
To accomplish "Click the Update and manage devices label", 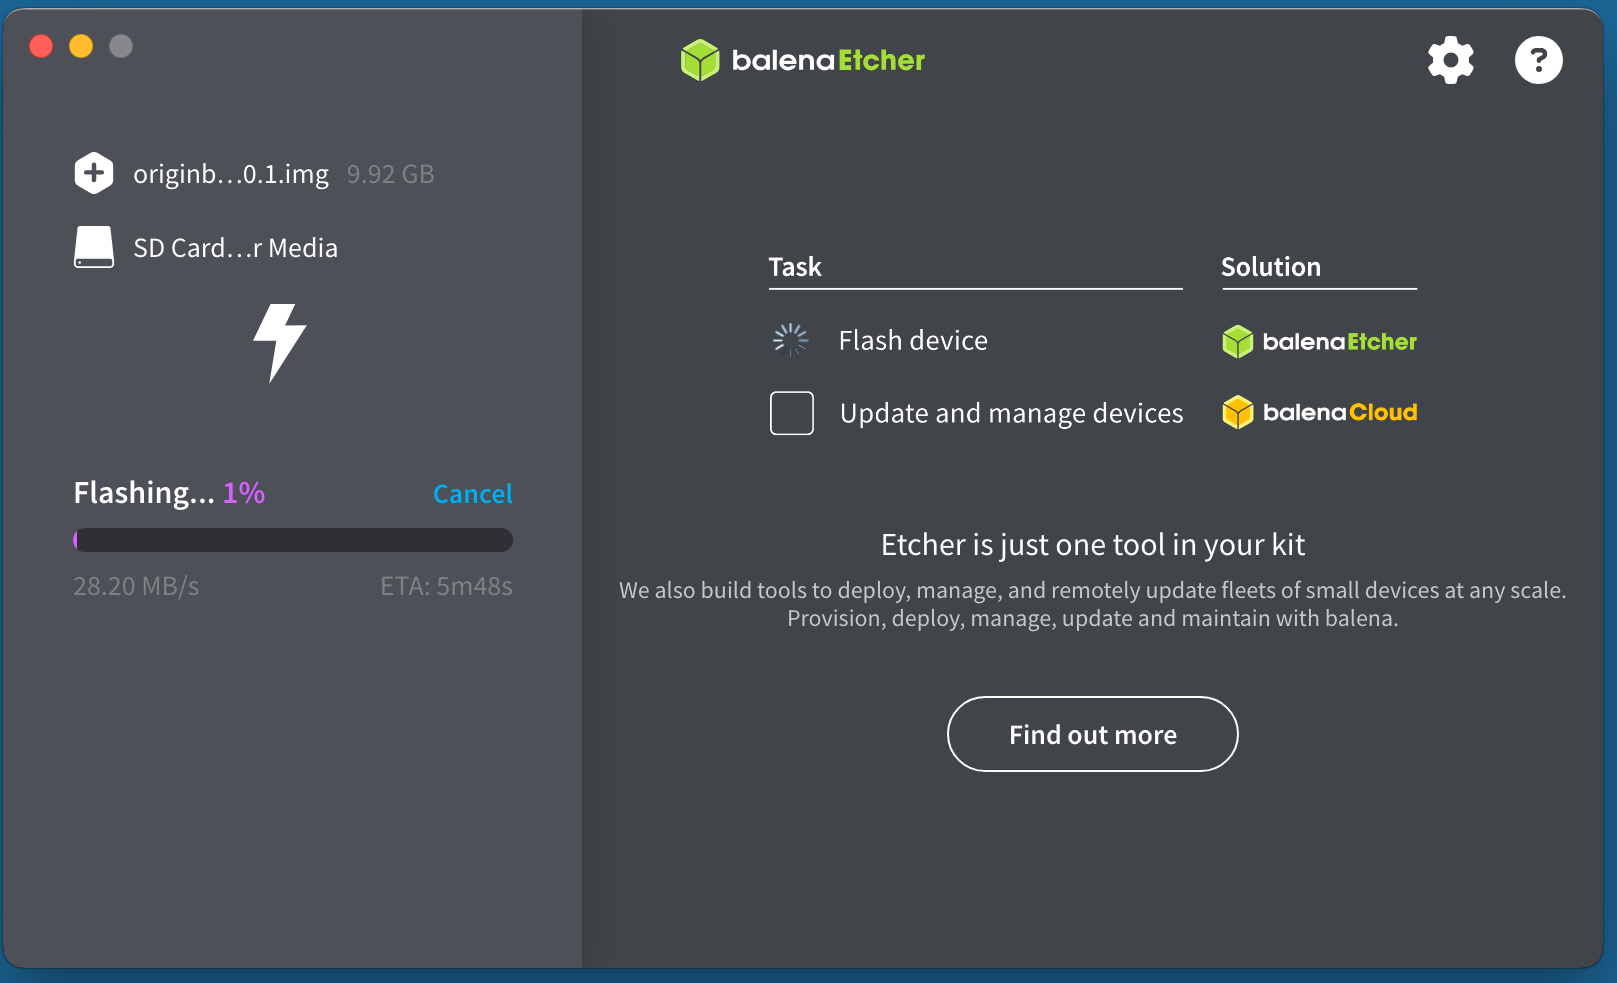I will [1011, 414].
